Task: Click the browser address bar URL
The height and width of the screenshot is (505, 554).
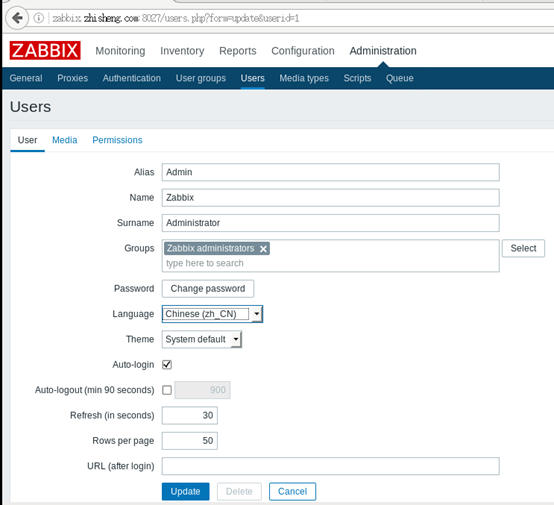Action: [176, 18]
